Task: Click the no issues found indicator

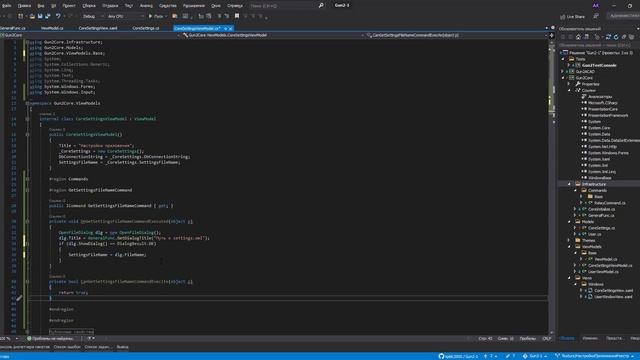Action: [x=50, y=339]
